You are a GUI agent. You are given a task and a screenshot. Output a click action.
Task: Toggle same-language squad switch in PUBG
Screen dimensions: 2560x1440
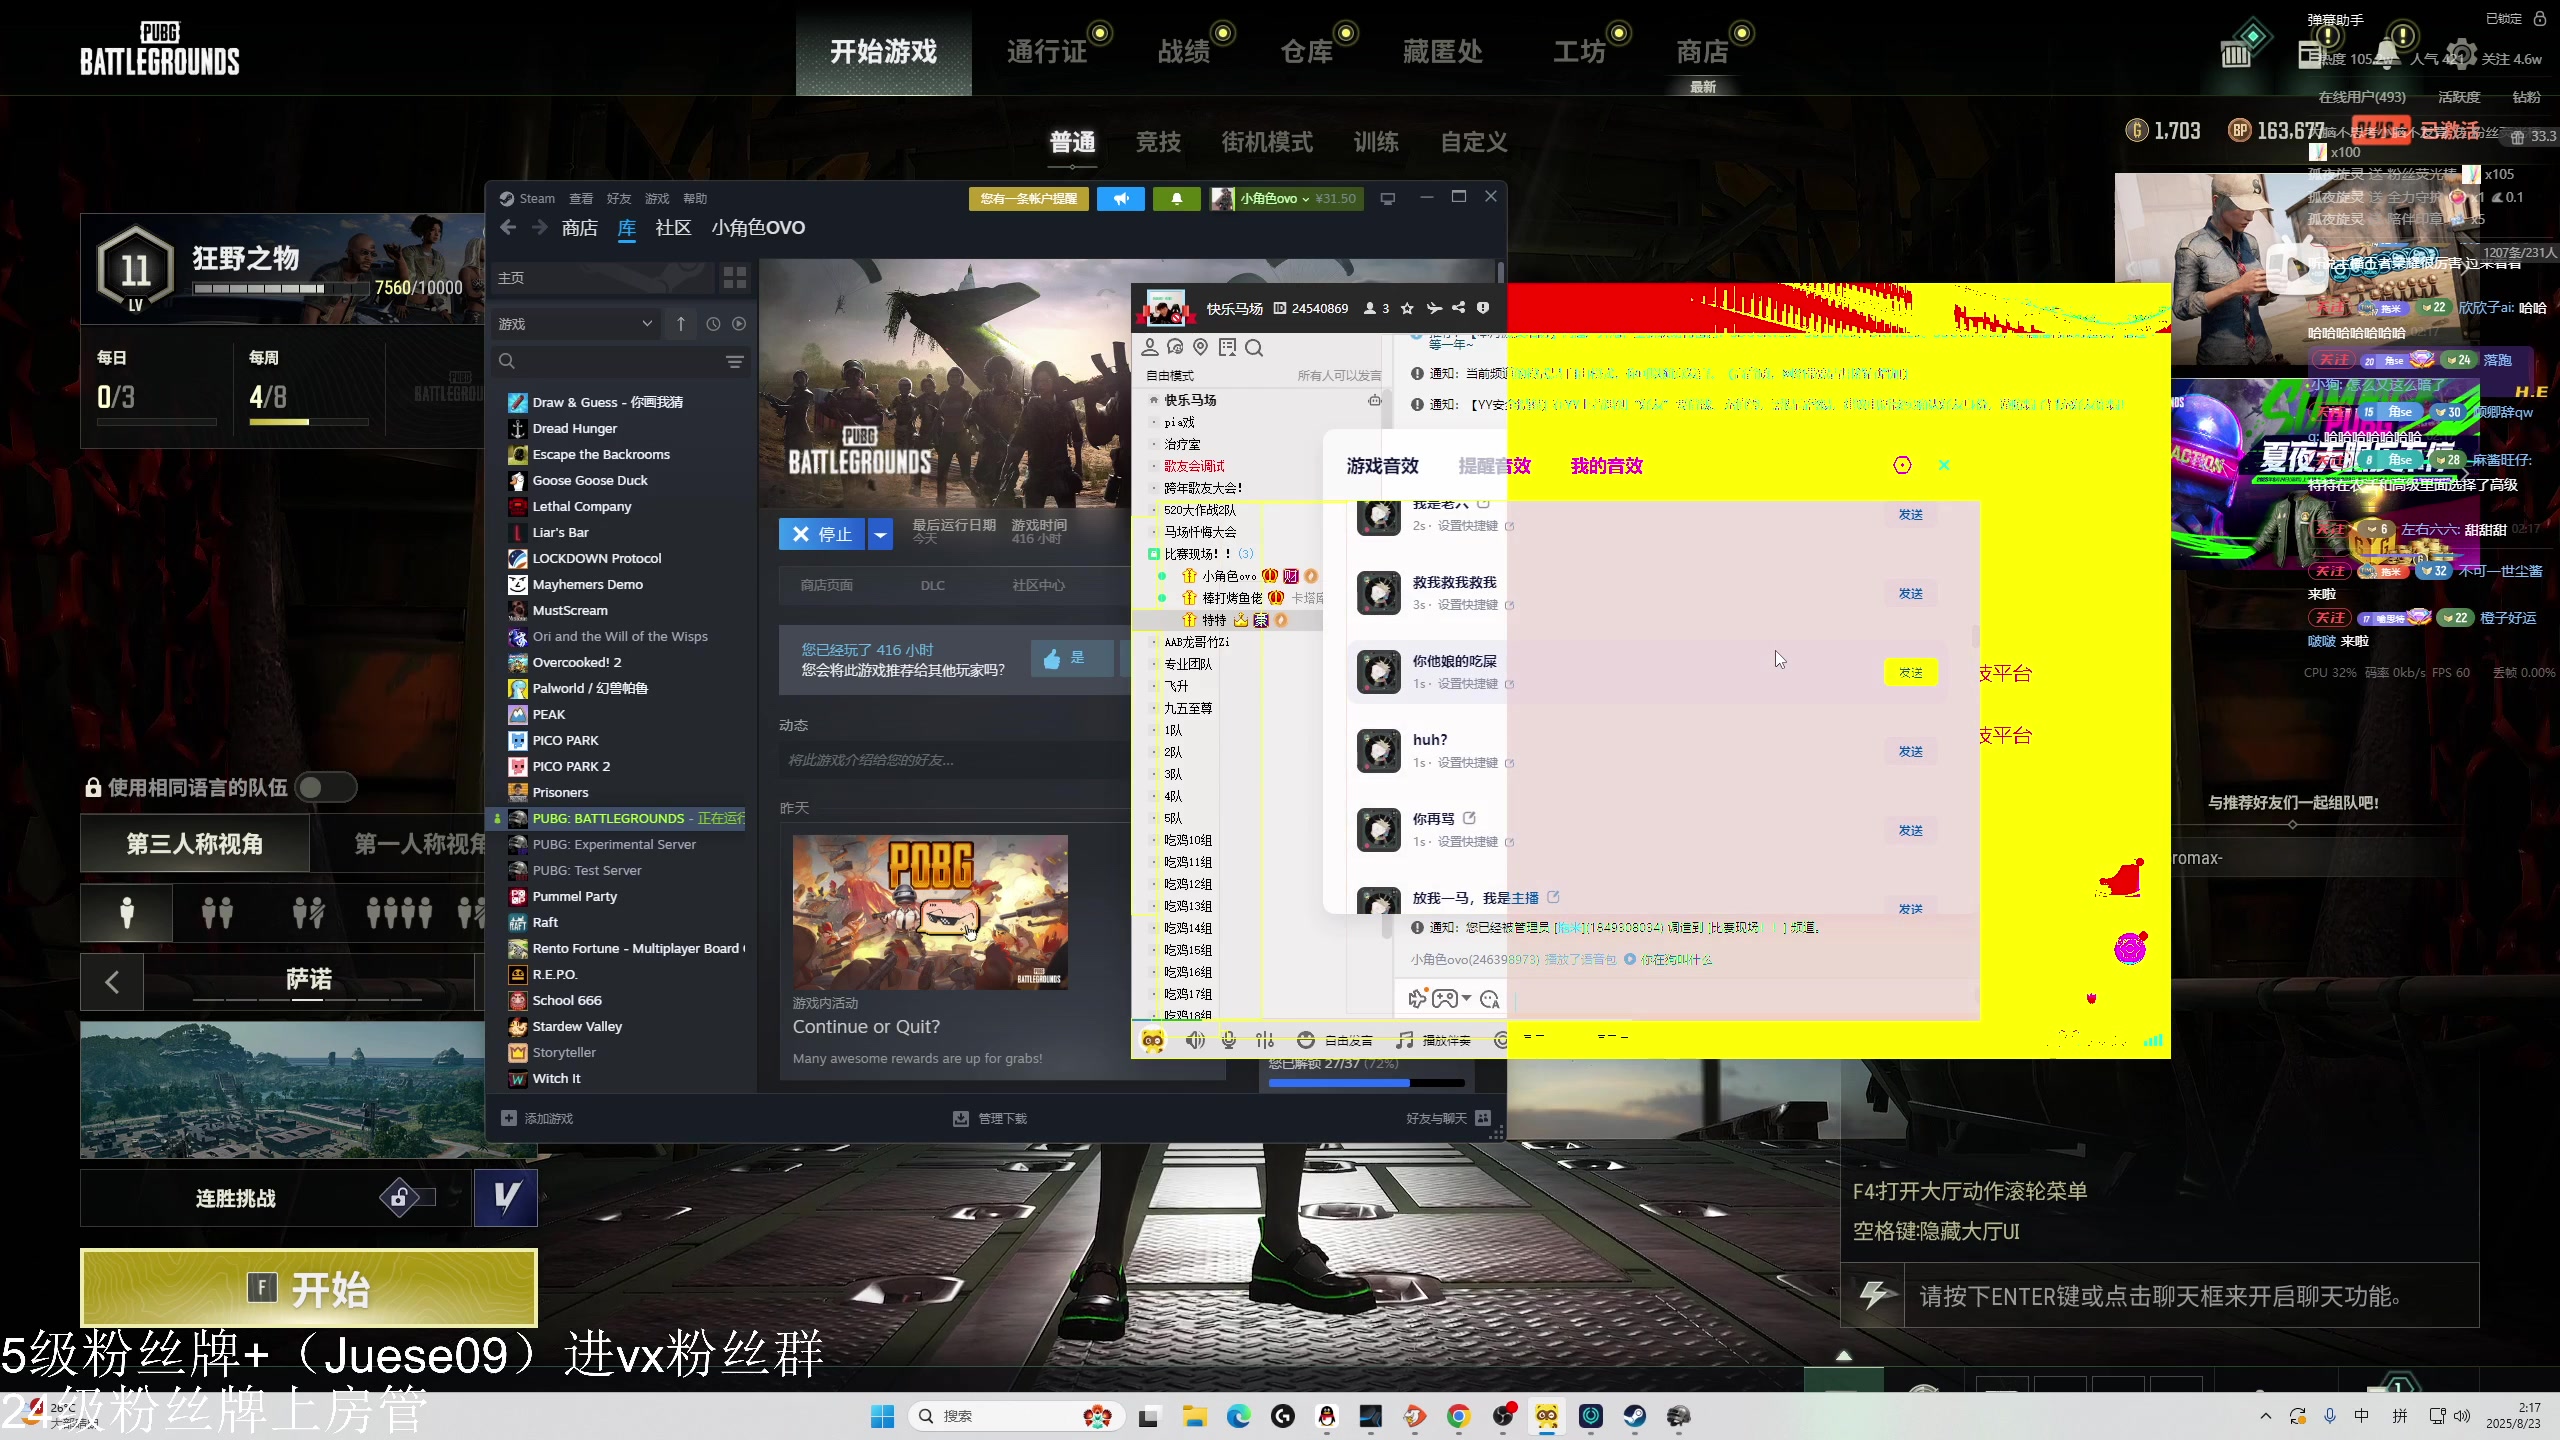coord(326,787)
